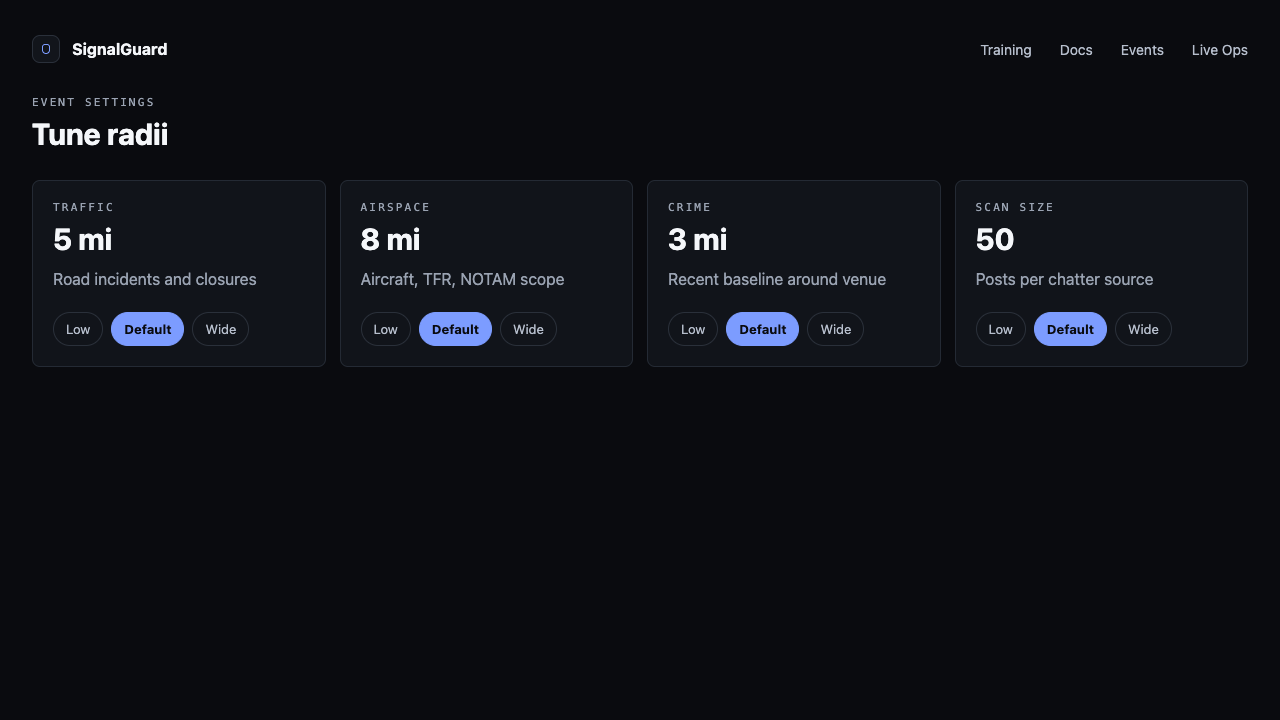Click the 'Tune radii' heading
This screenshot has height=720, width=1280.
click(x=100, y=134)
